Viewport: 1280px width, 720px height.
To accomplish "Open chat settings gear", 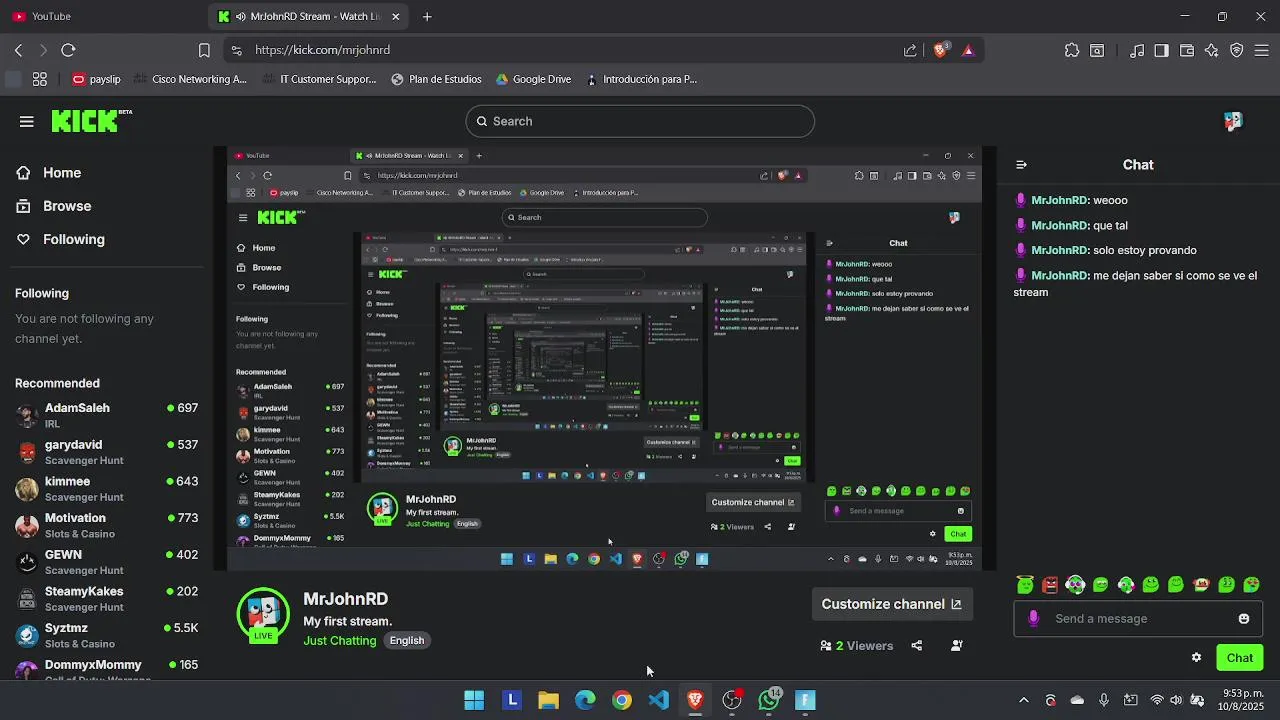I will pyautogui.click(x=1196, y=658).
